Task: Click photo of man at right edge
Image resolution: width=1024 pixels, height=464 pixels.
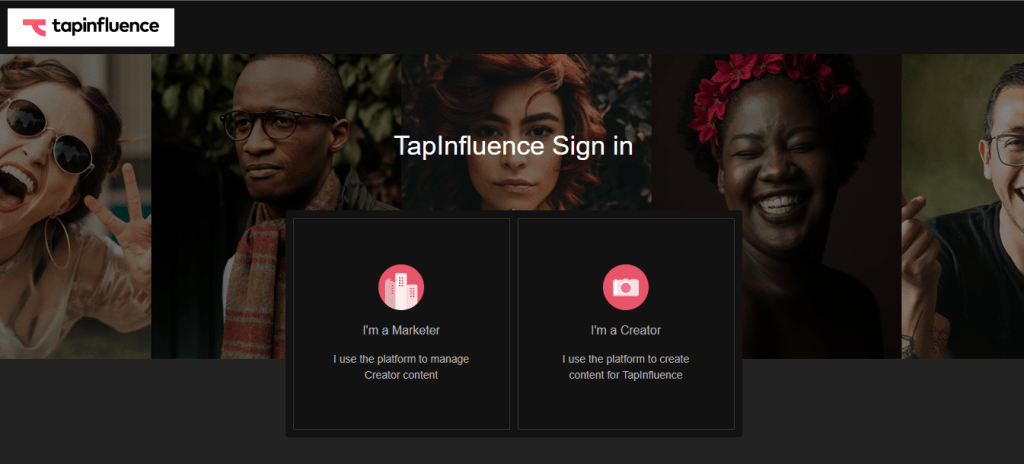Action: pyautogui.click(x=963, y=206)
